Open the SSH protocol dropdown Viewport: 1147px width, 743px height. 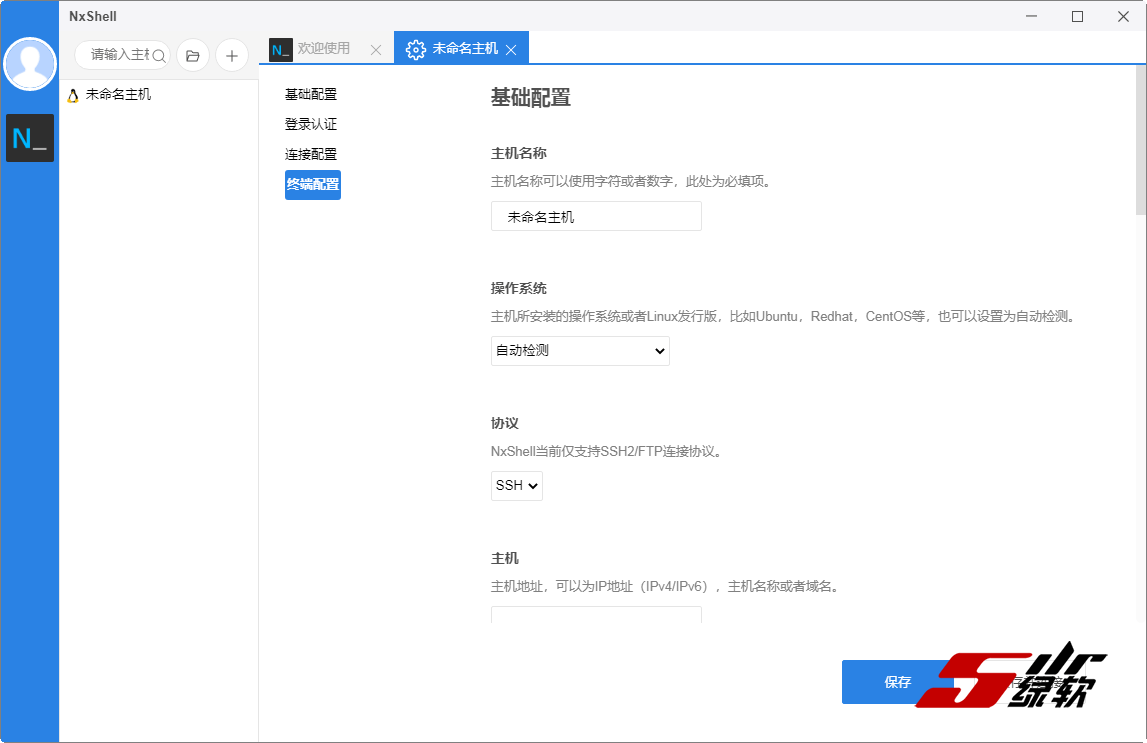517,486
